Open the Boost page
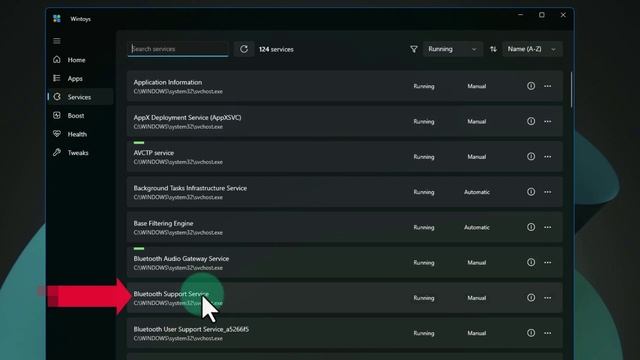Image resolution: width=640 pixels, height=360 pixels. 80,116
